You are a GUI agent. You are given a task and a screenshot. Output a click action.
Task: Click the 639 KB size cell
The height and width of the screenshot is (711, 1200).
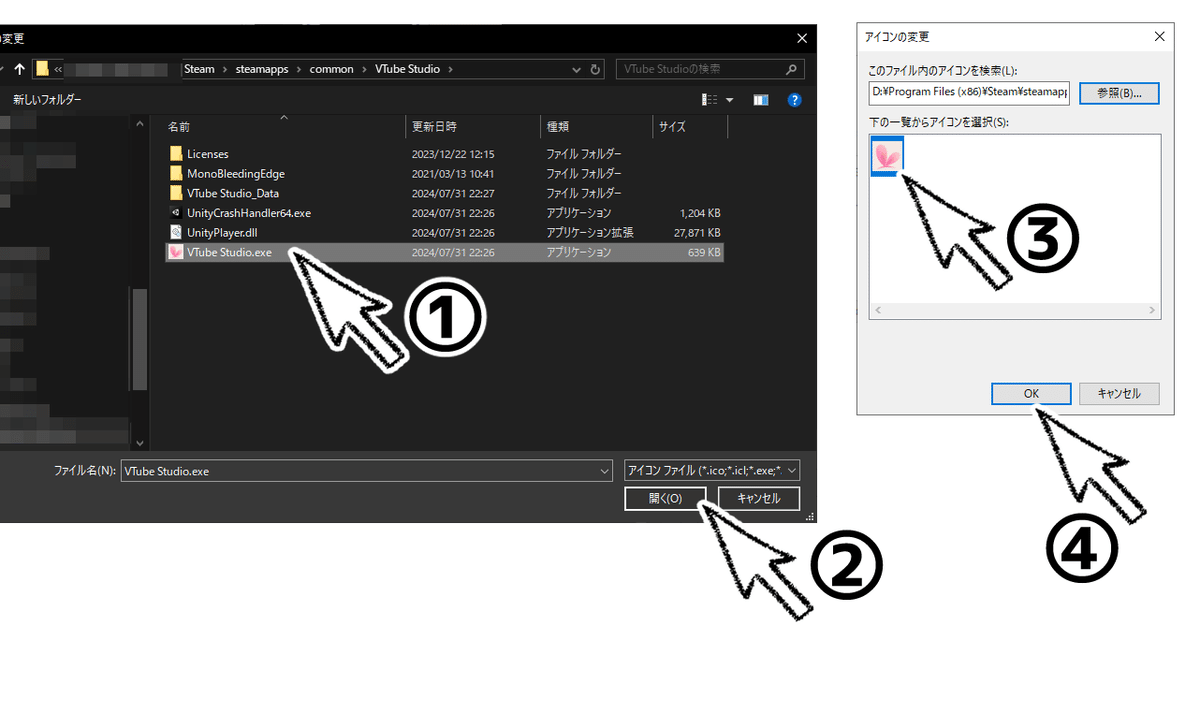[705, 252]
